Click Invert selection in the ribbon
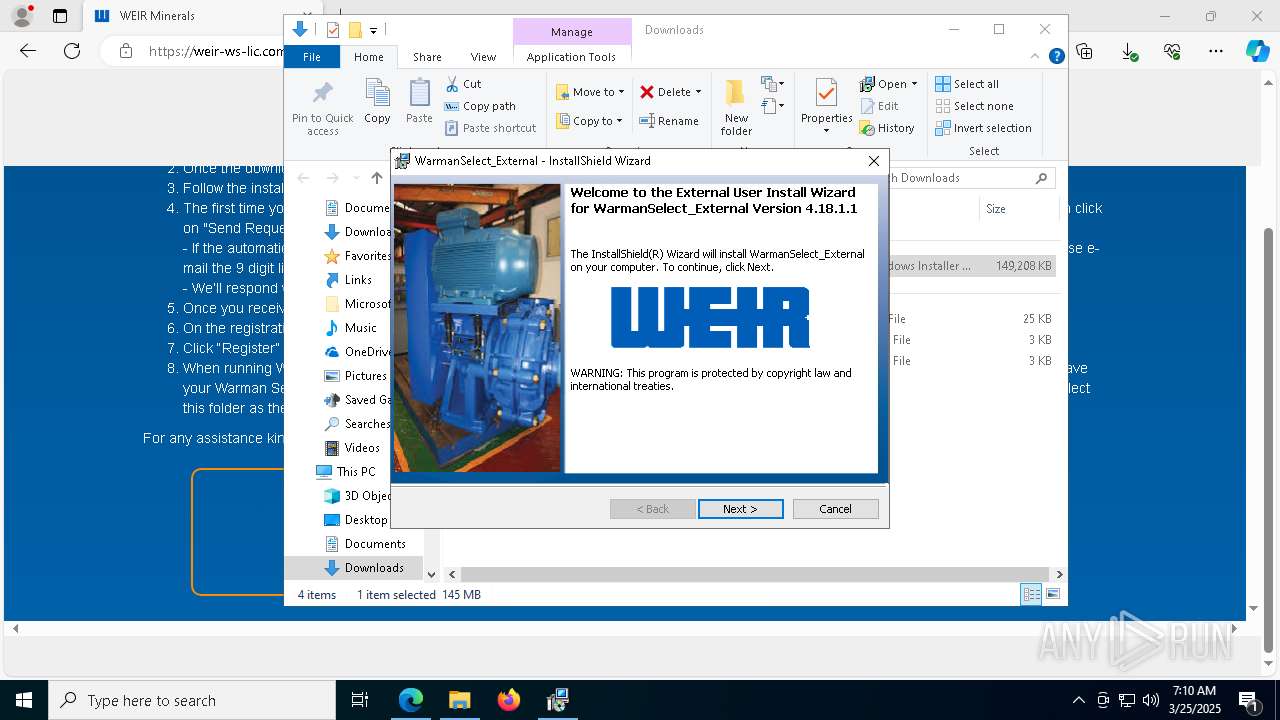1280x720 pixels. pyautogui.click(x=983, y=128)
